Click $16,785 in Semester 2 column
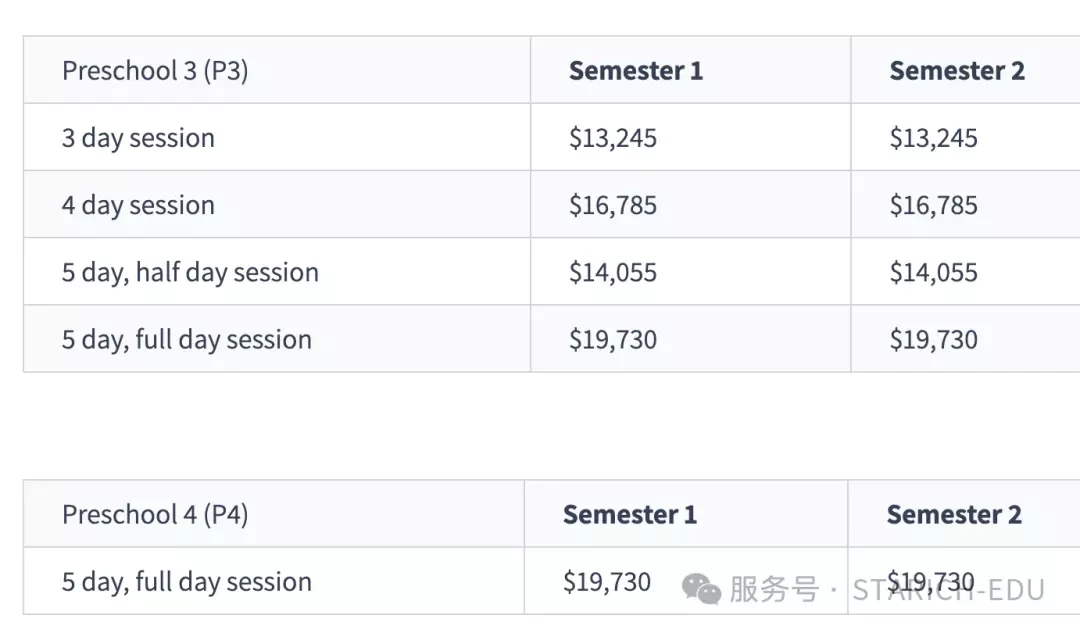This screenshot has width=1080, height=633. [933, 205]
